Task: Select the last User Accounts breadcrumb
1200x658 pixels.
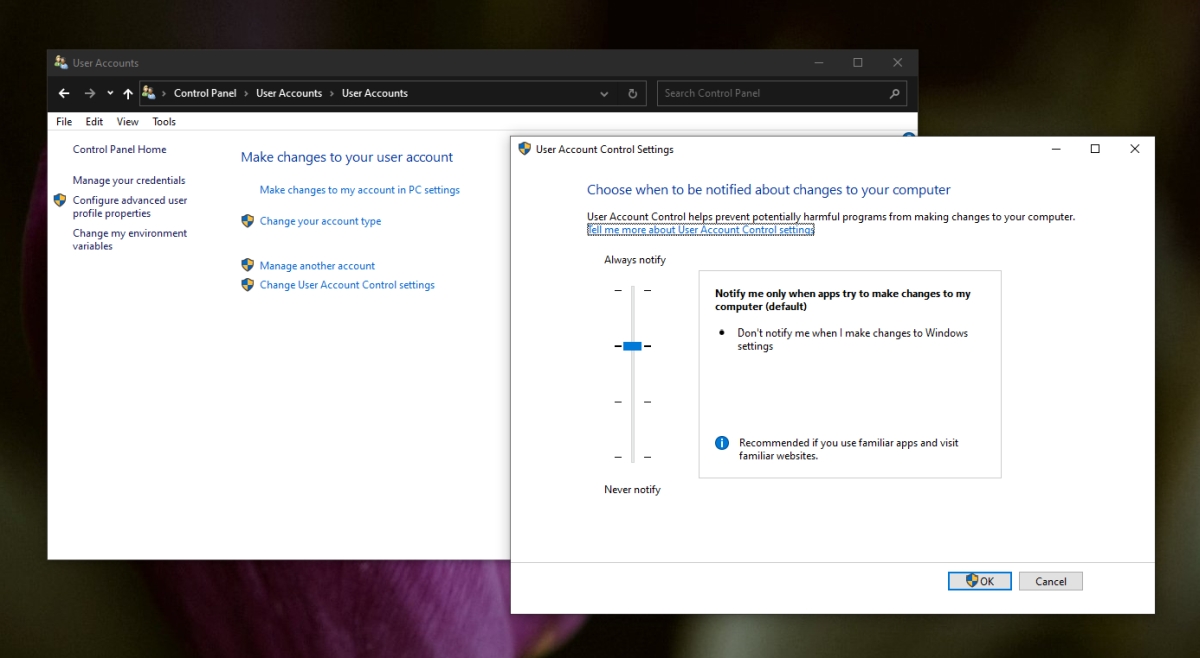Action: tap(375, 93)
